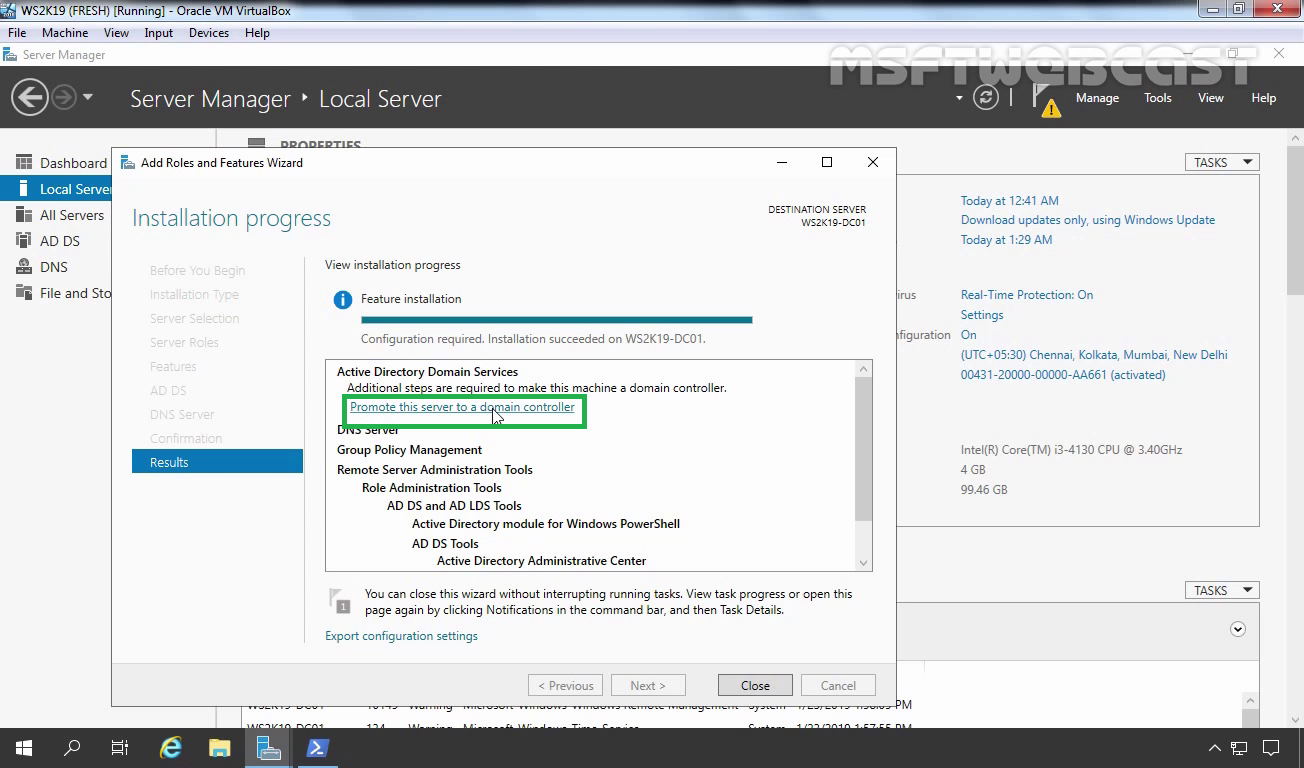
Task: Select DNS in the sidebar
Action: (x=56, y=267)
